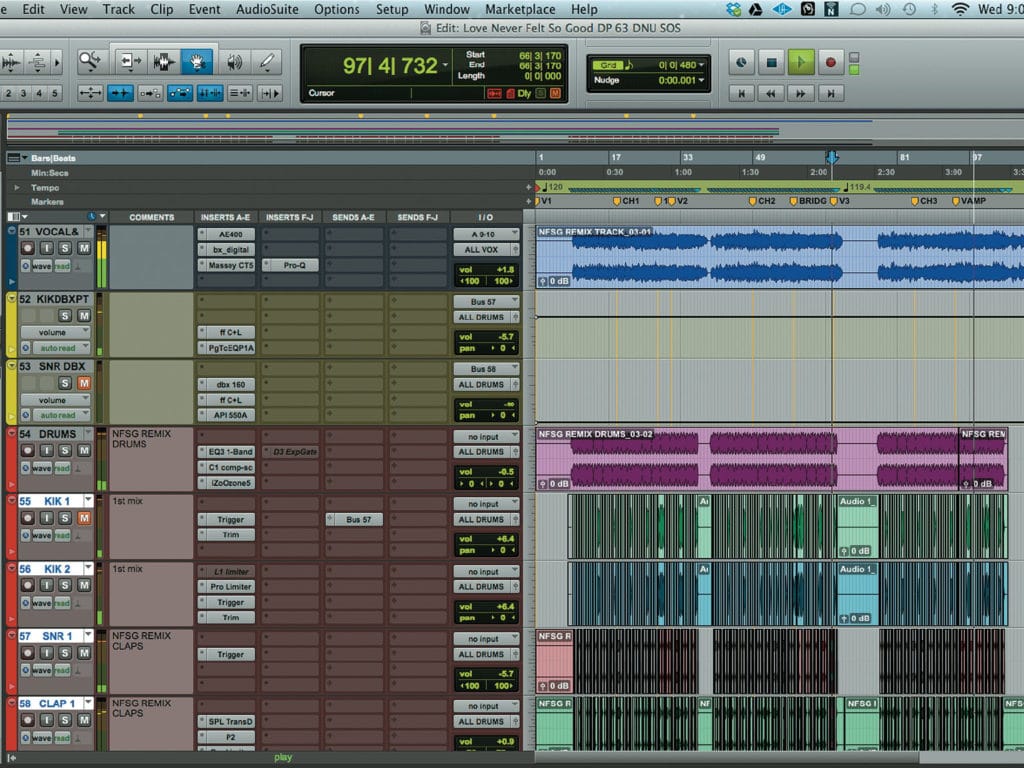This screenshot has height=768, width=1024.
Task: Click the Zoom Toggle icon
Action: coord(90,93)
